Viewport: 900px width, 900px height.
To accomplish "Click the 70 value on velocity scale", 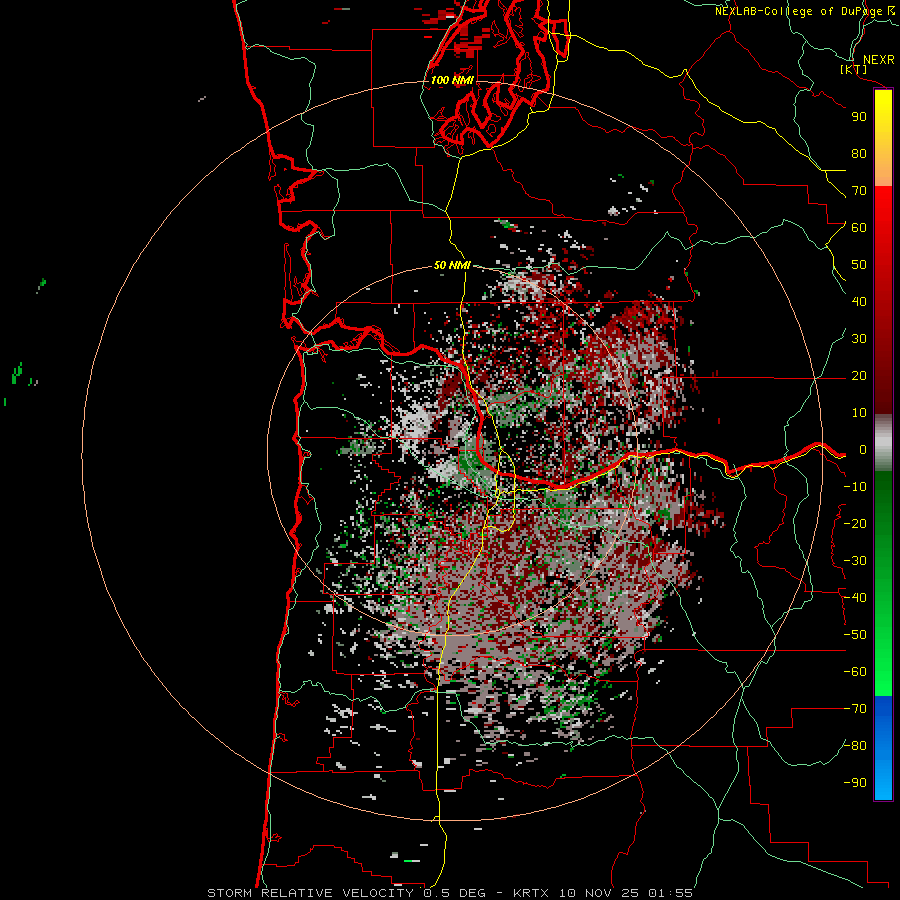I will [859, 191].
